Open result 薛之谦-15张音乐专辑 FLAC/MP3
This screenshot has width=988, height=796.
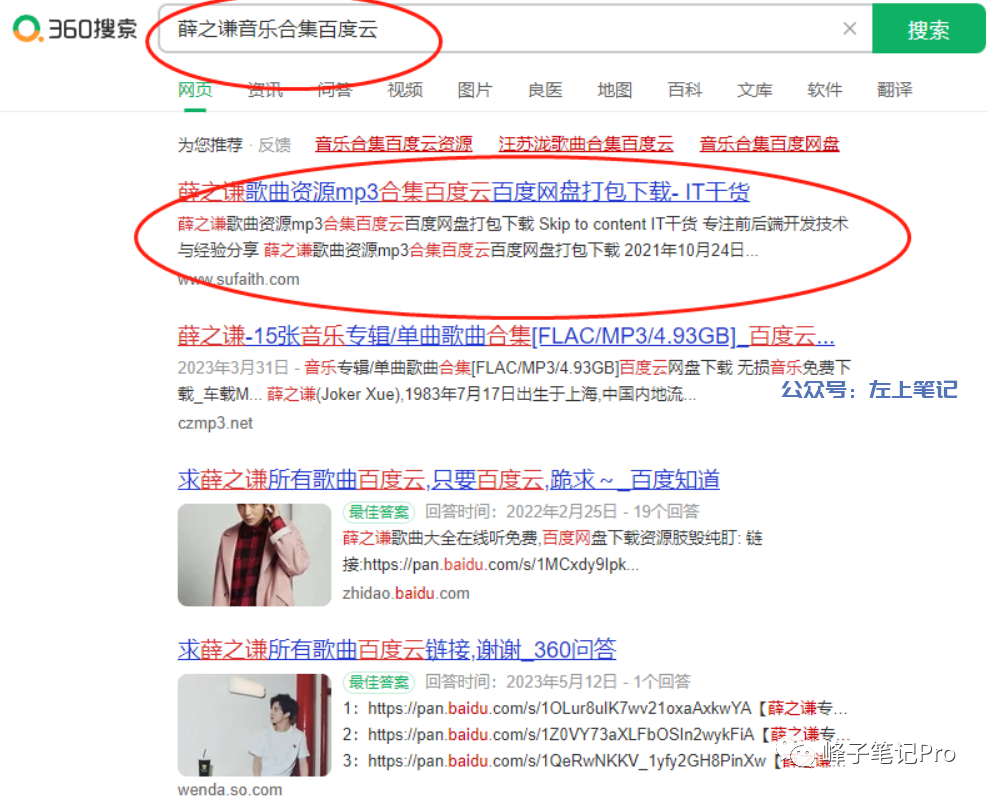506,336
